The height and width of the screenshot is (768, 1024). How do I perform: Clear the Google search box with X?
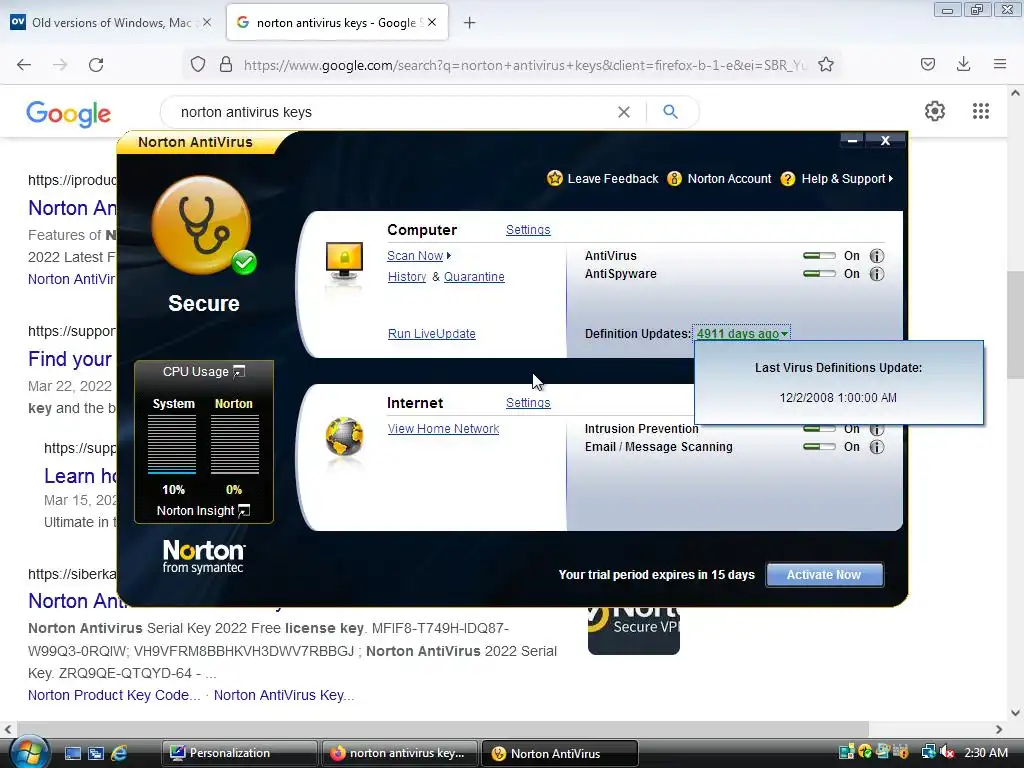tap(624, 112)
